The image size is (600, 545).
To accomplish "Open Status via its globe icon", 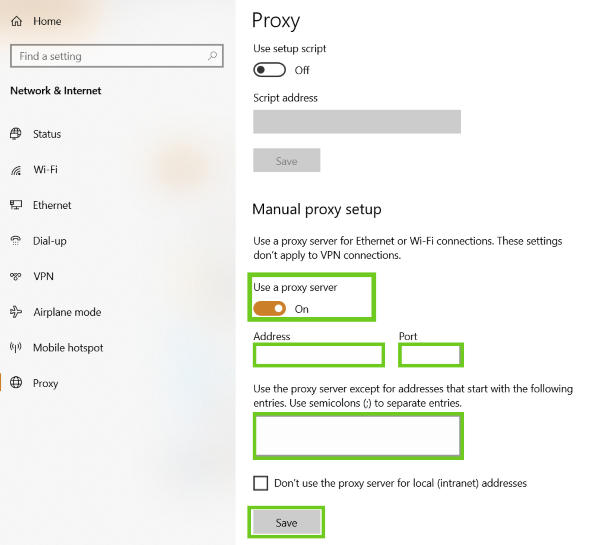I will pyautogui.click(x=16, y=134).
